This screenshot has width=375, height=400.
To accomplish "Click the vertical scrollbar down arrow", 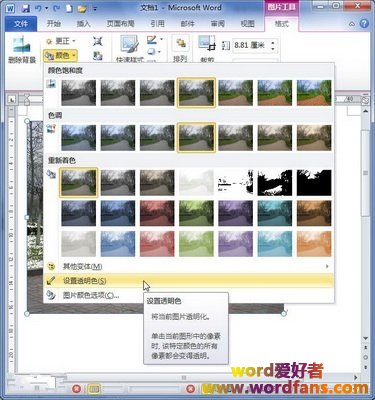I will tap(365, 338).
